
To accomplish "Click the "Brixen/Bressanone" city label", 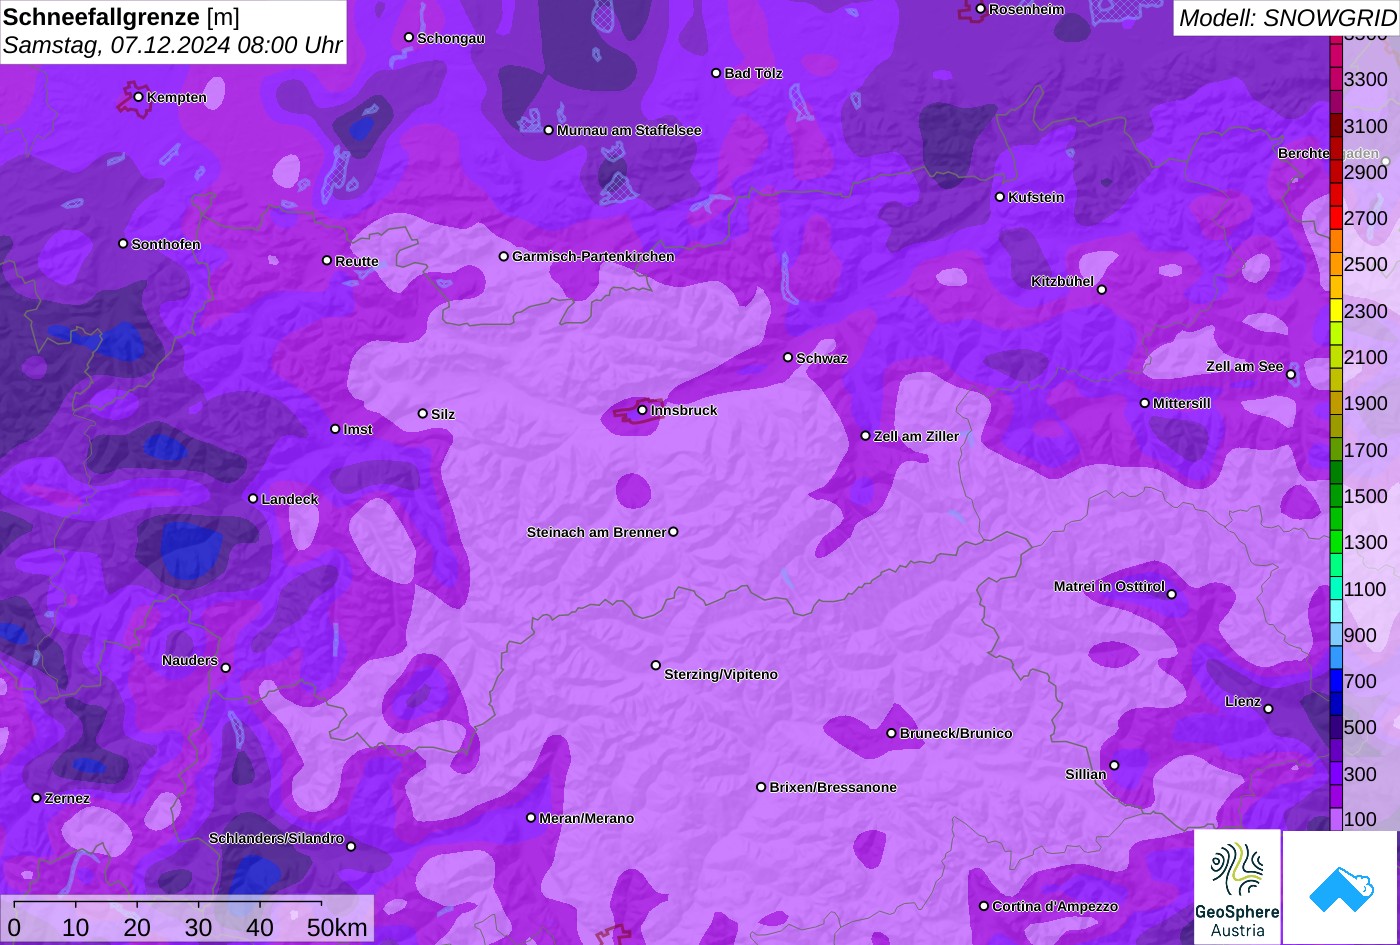I will point(833,787).
